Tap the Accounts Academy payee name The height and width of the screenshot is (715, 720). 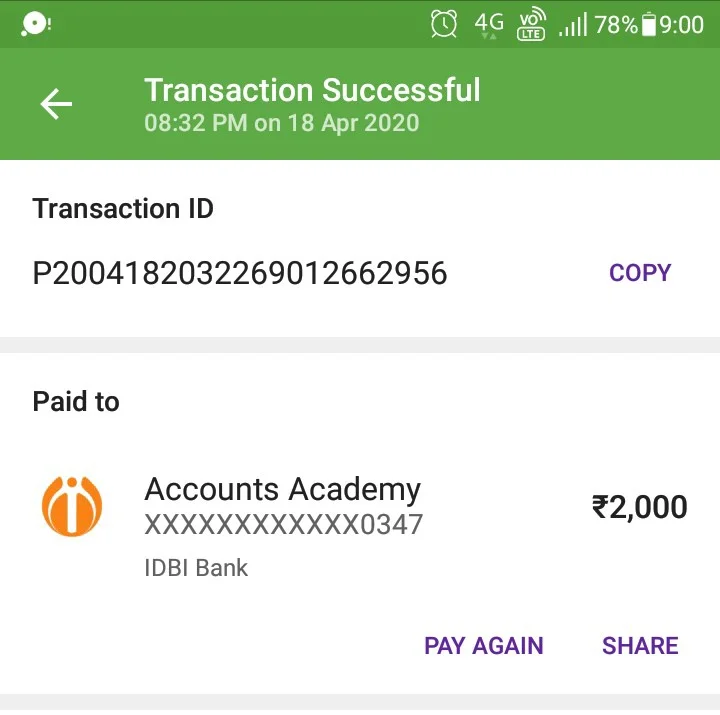click(282, 490)
